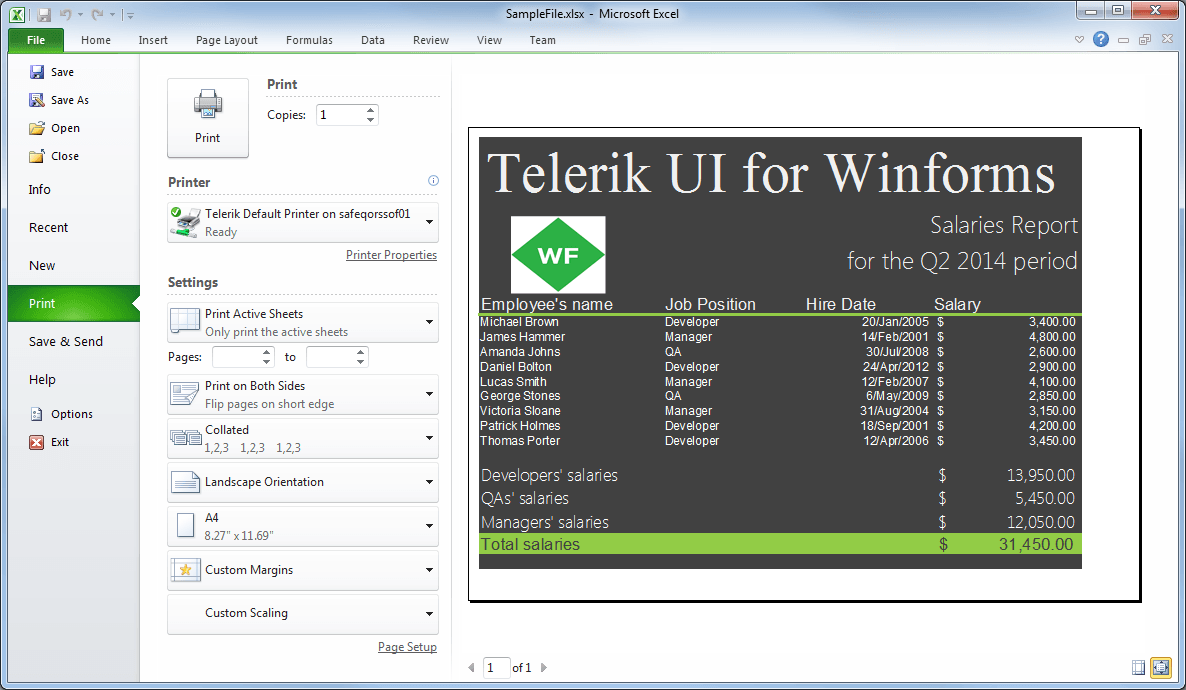Click the current page number box
Screen dimensions: 1186x690
click(496, 667)
